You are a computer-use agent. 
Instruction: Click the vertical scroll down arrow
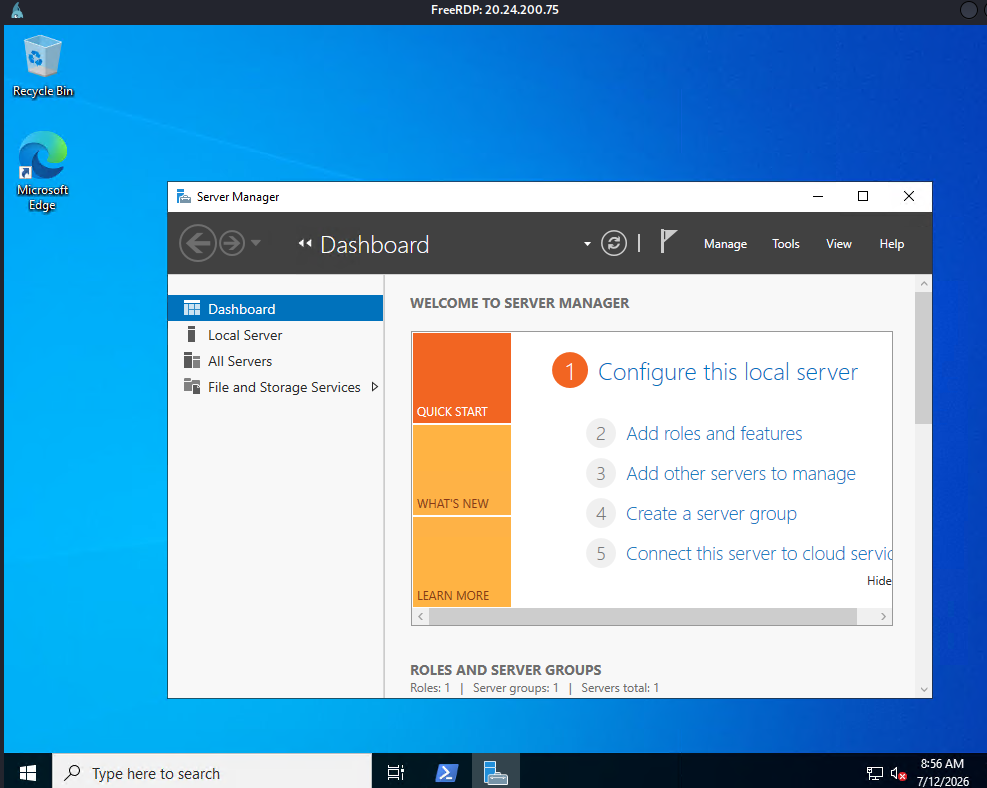[923, 689]
